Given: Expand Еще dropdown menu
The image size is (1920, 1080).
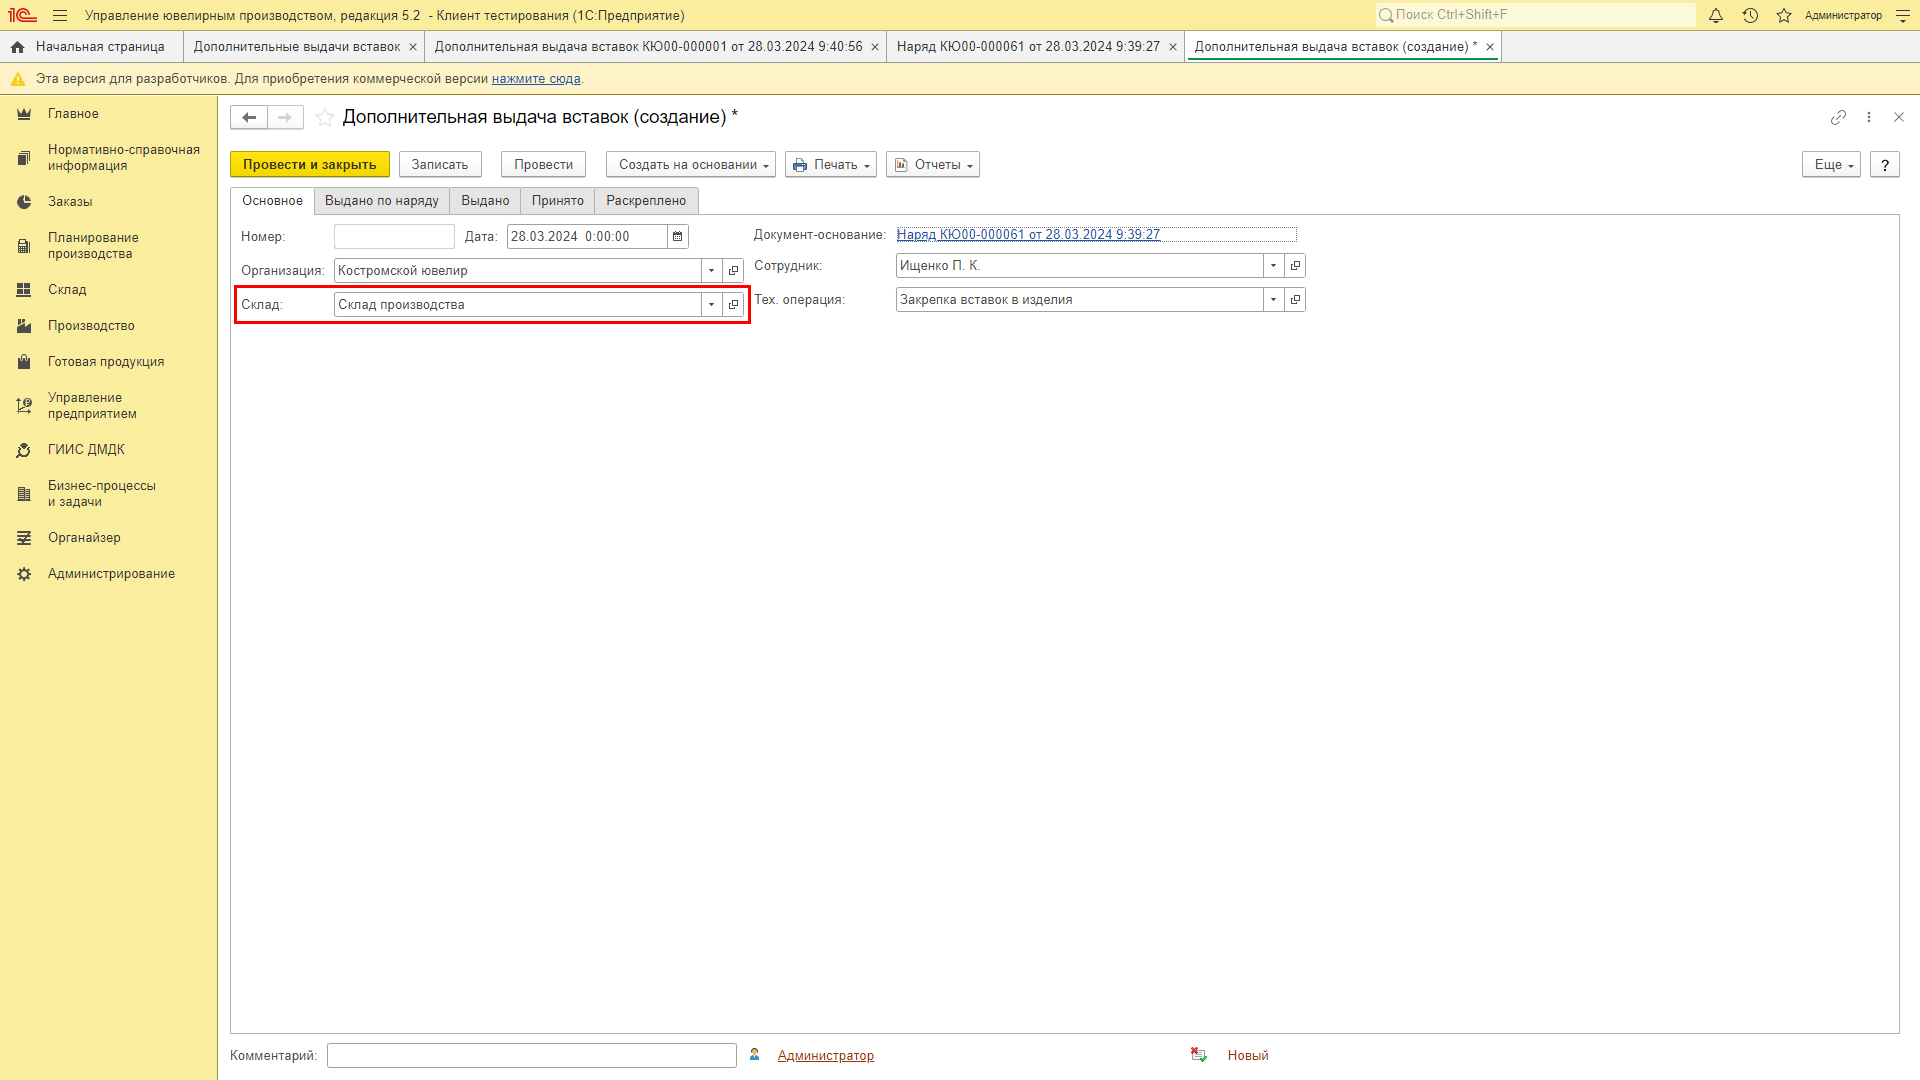Looking at the screenshot, I should pos(1831,165).
